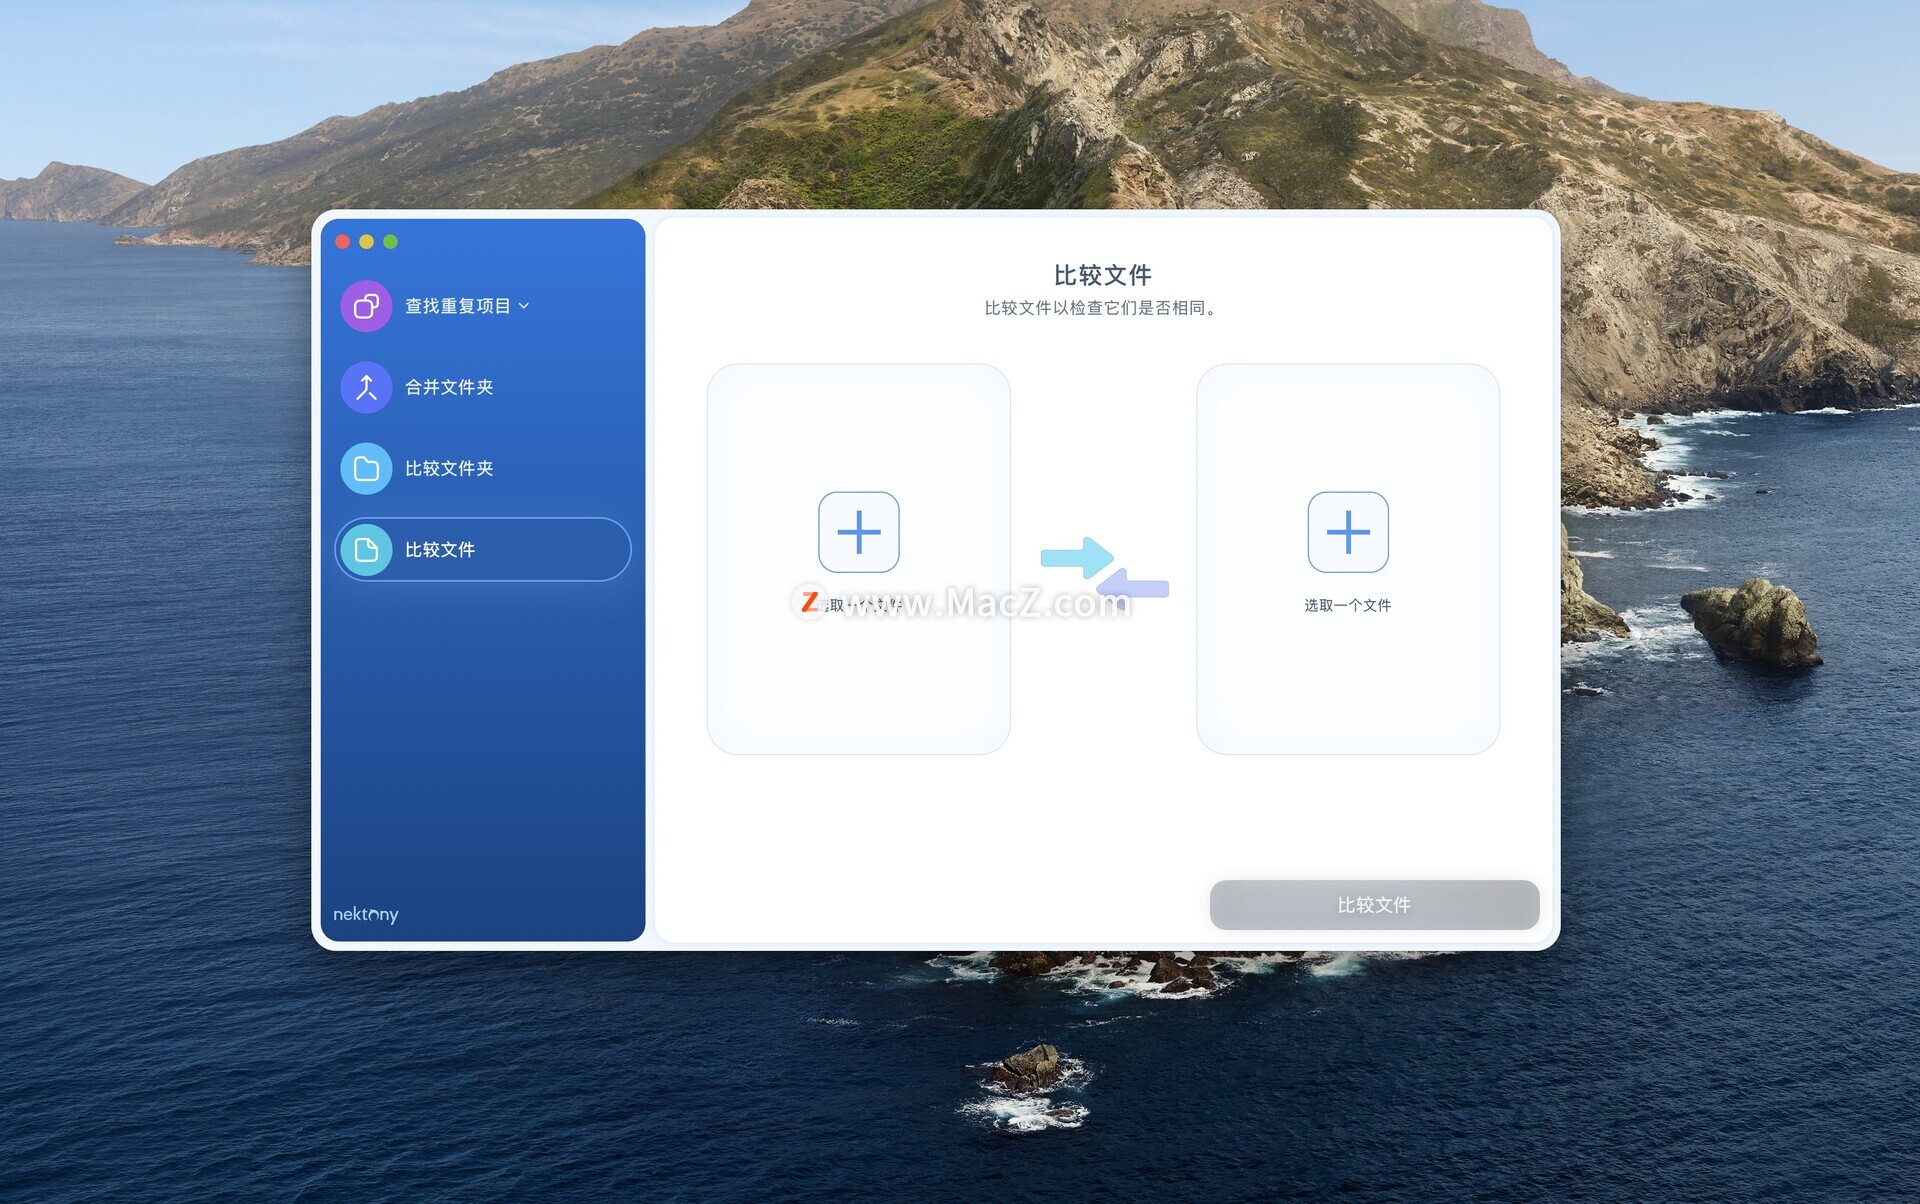Click the Compare Files document icon
Image resolution: width=1920 pixels, height=1204 pixels.
tap(366, 549)
